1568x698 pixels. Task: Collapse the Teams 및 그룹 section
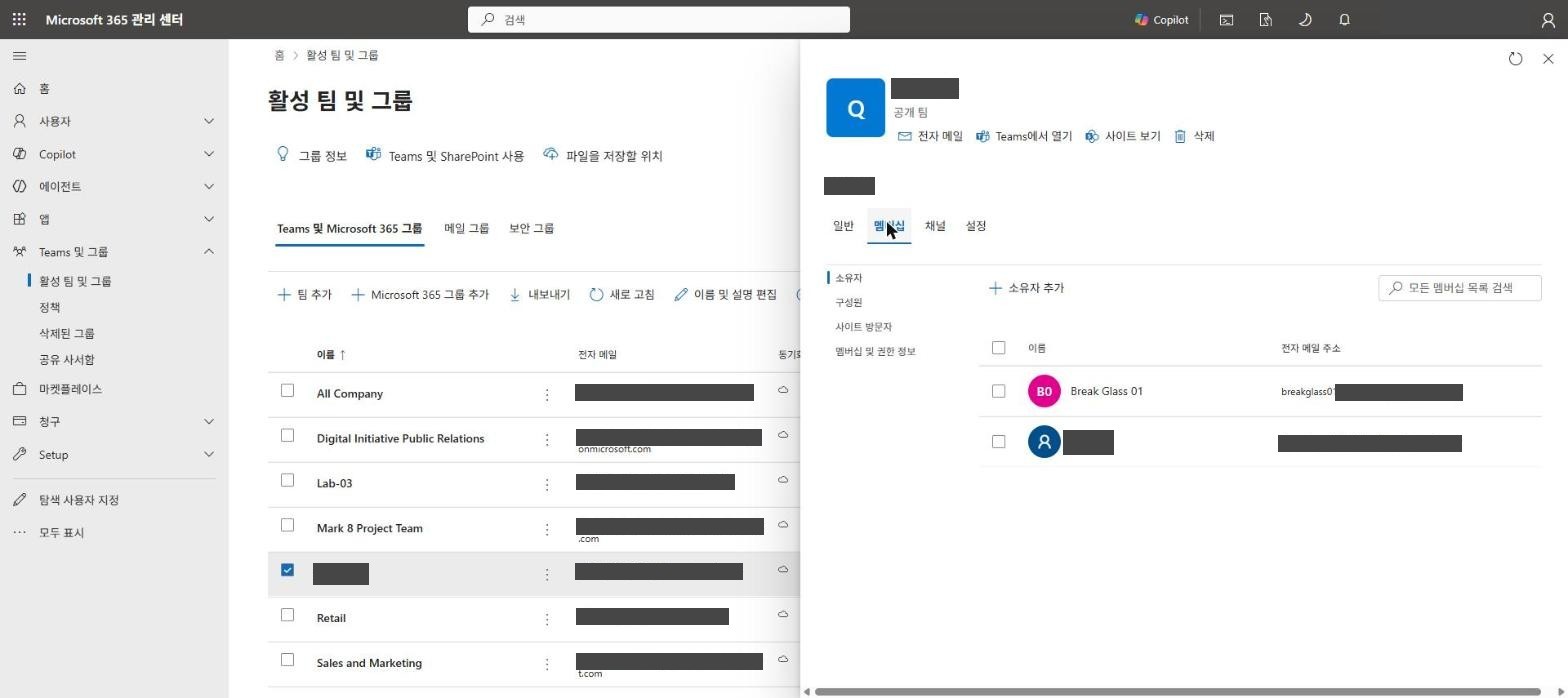[x=209, y=251]
